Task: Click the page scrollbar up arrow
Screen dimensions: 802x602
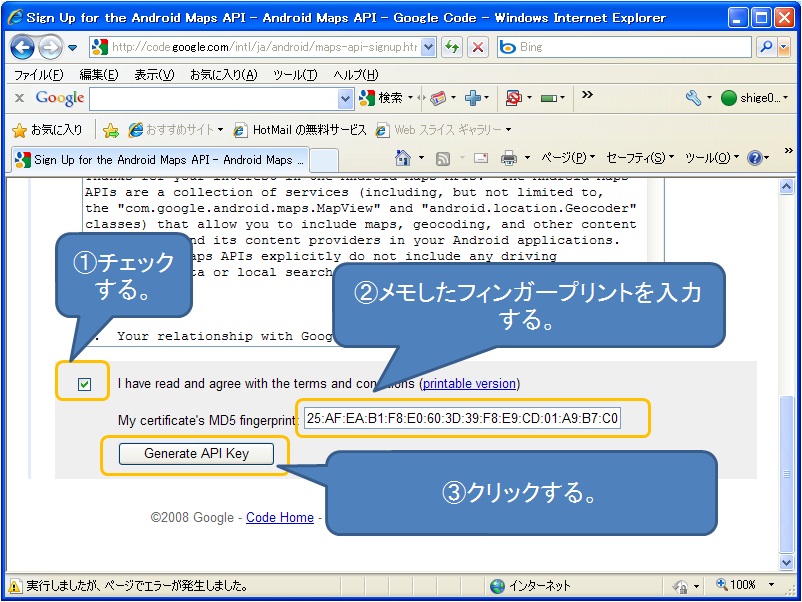Action: coord(786,187)
